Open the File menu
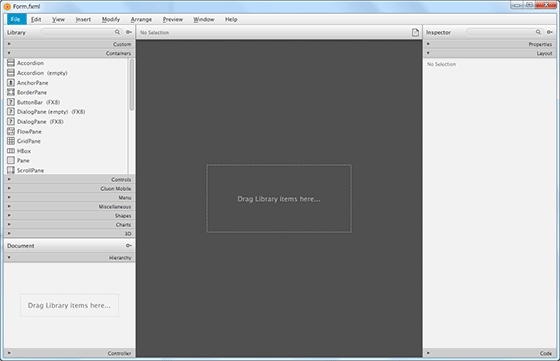The height and width of the screenshot is (361, 560). pyautogui.click(x=16, y=19)
